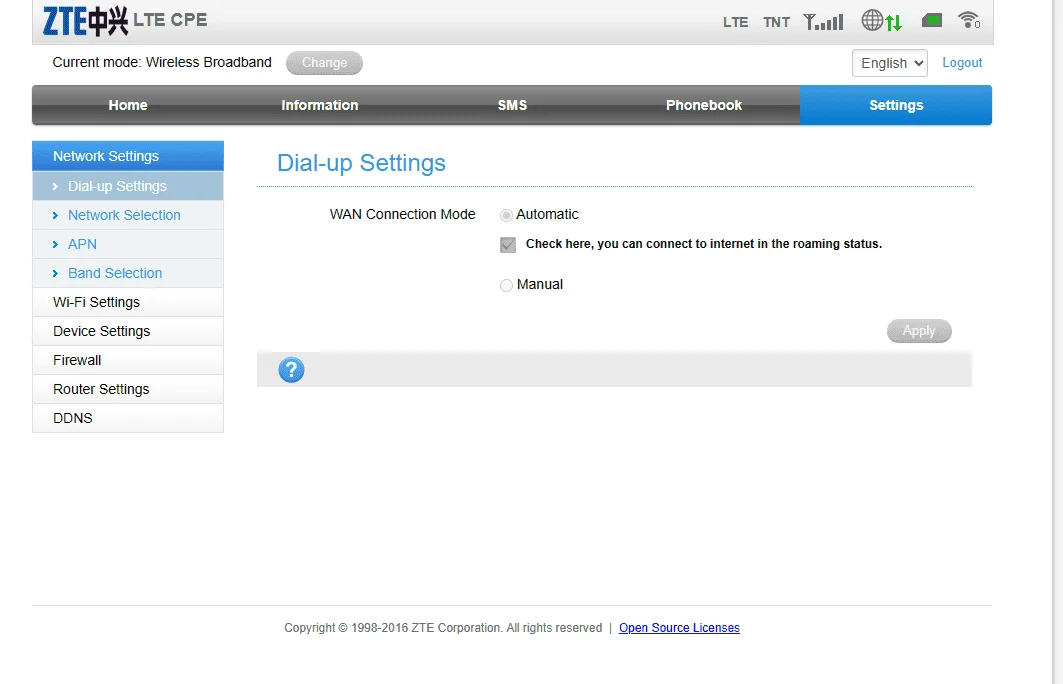Open the blue question mark help icon
The height and width of the screenshot is (684, 1063).
tap(292, 370)
